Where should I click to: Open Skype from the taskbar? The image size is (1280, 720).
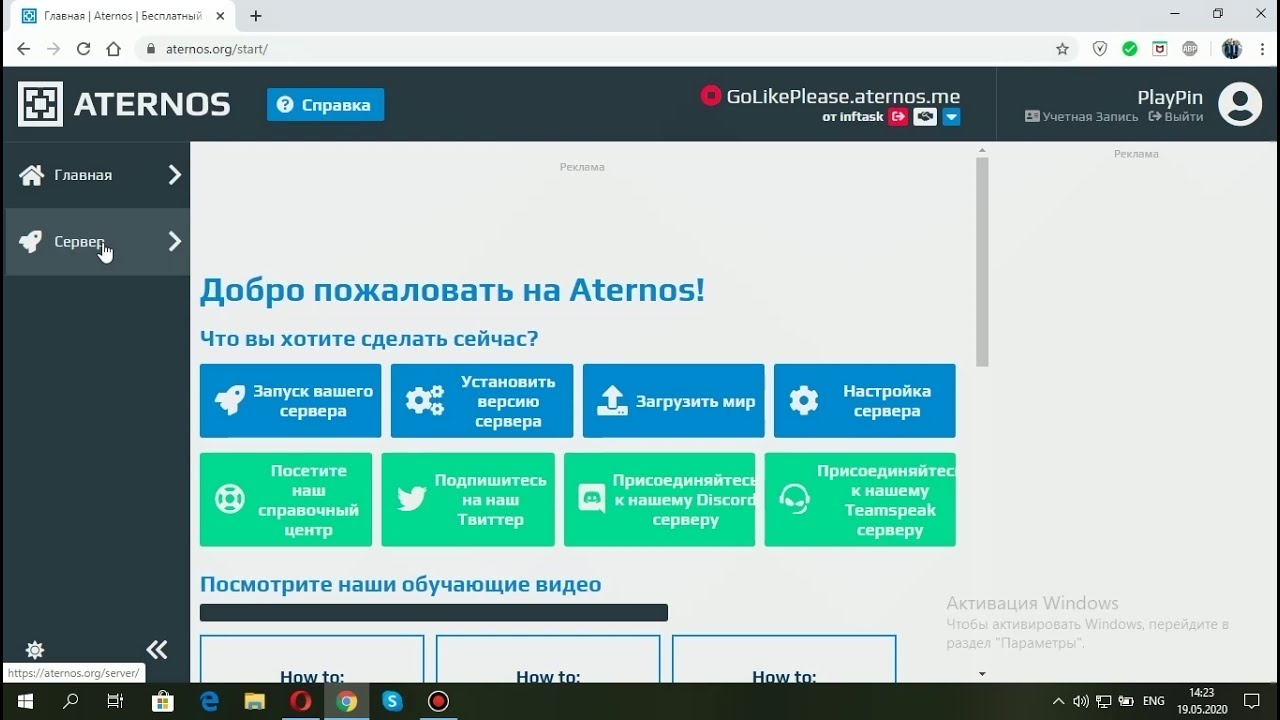392,701
